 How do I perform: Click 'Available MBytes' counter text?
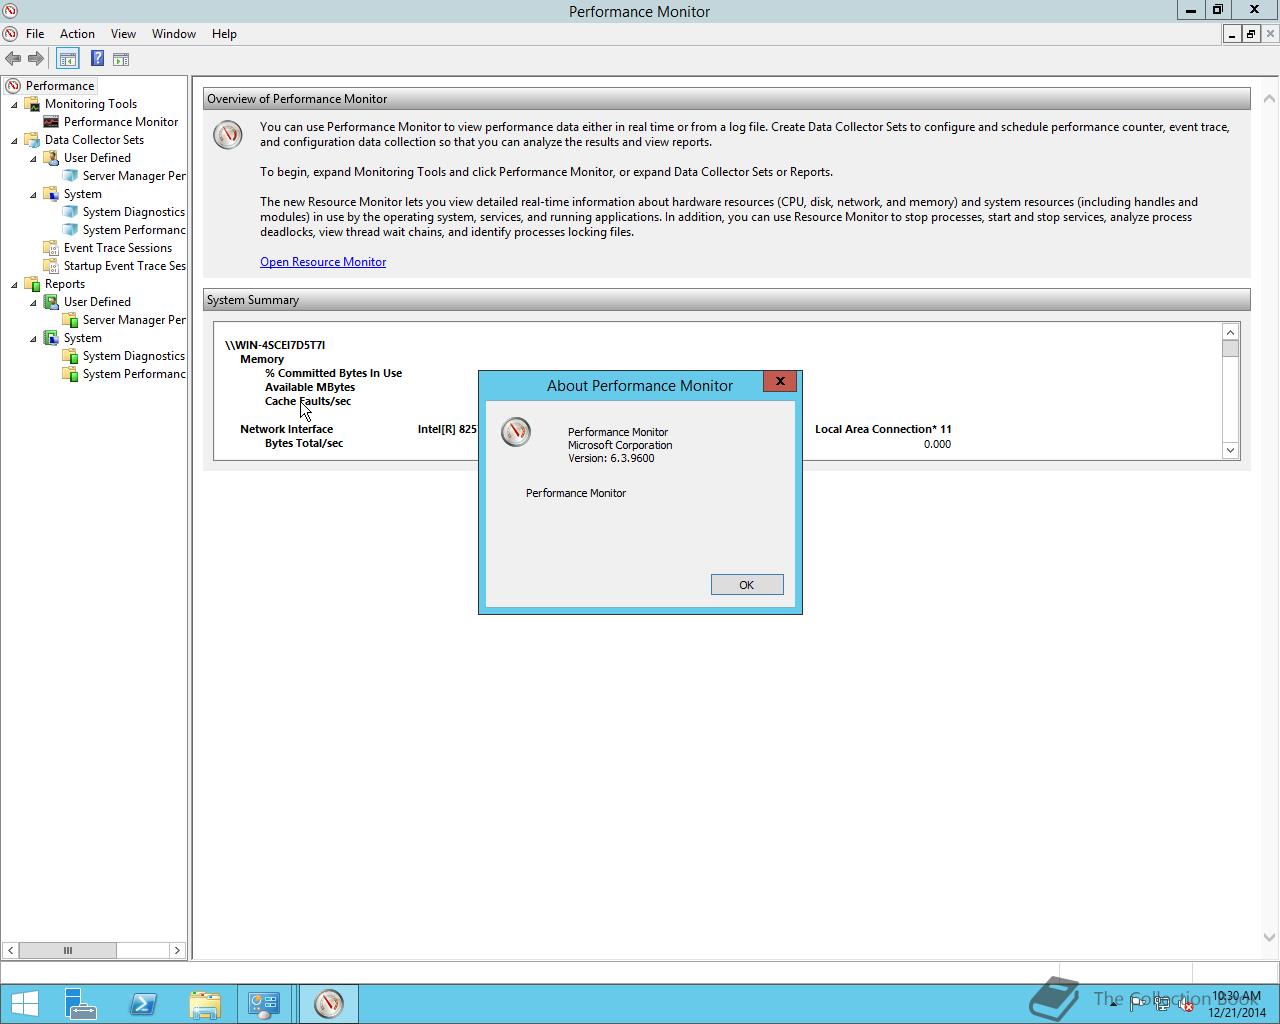coord(310,387)
